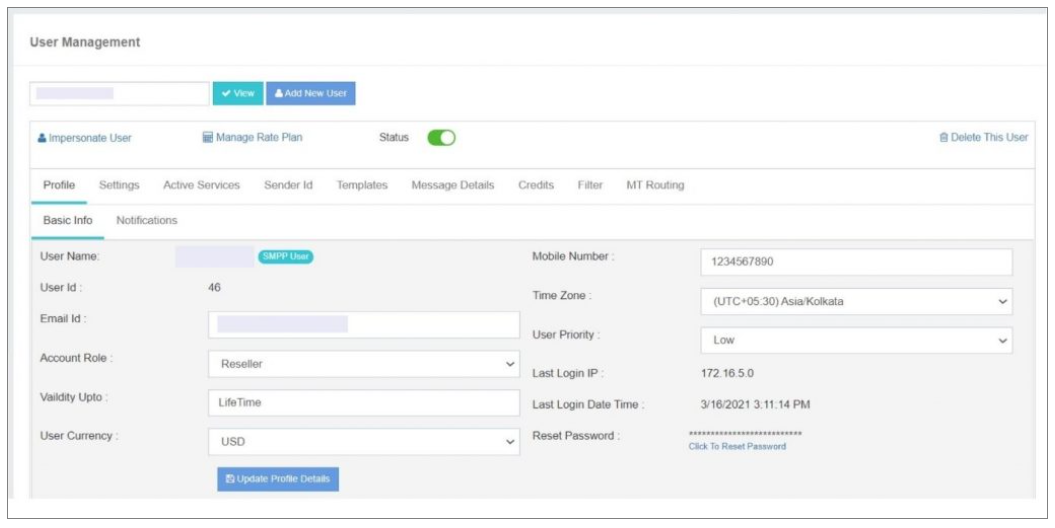Focus the Email Id input field
The height and width of the screenshot is (528, 1055).
(x=364, y=324)
